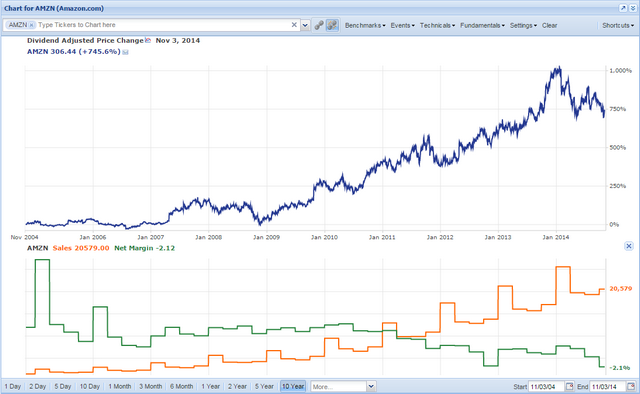640x394 pixels.
Task: Click the orange Sales 20579.00 label
Action: (81, 248)
